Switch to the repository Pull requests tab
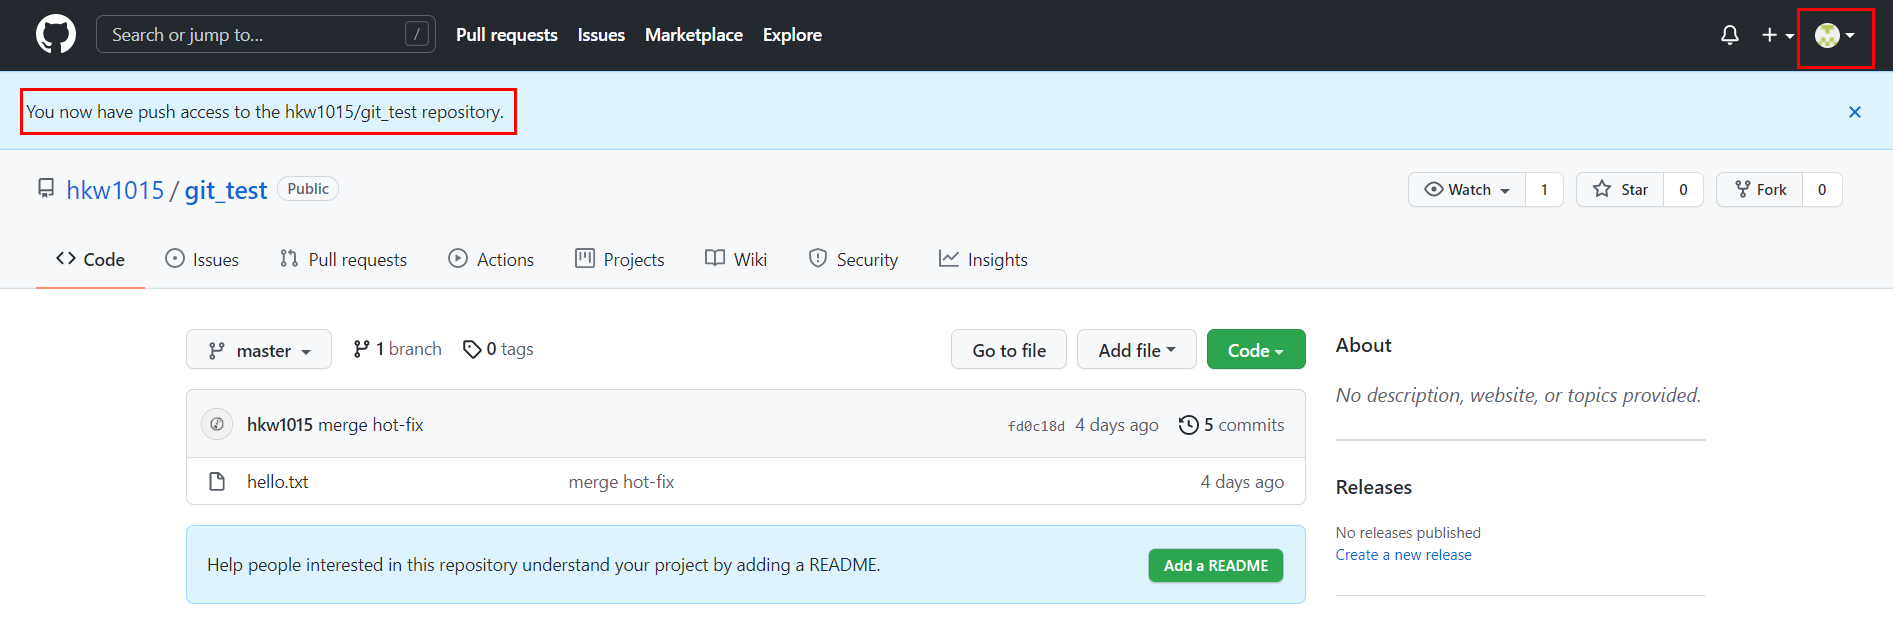The height and width of the screenshot is (619, 1893). point(343,260)
